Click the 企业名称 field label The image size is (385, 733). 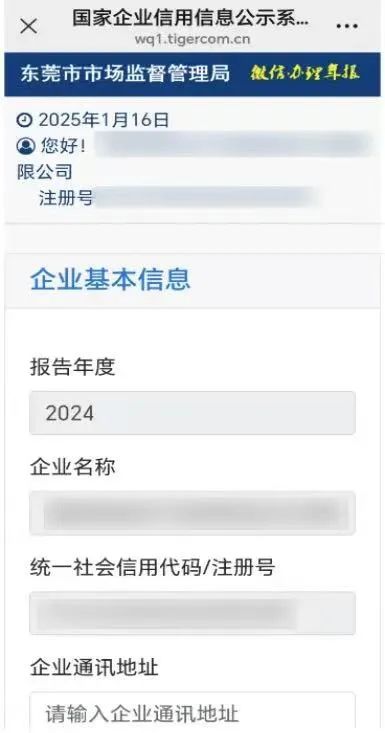(x=72, y=467)
